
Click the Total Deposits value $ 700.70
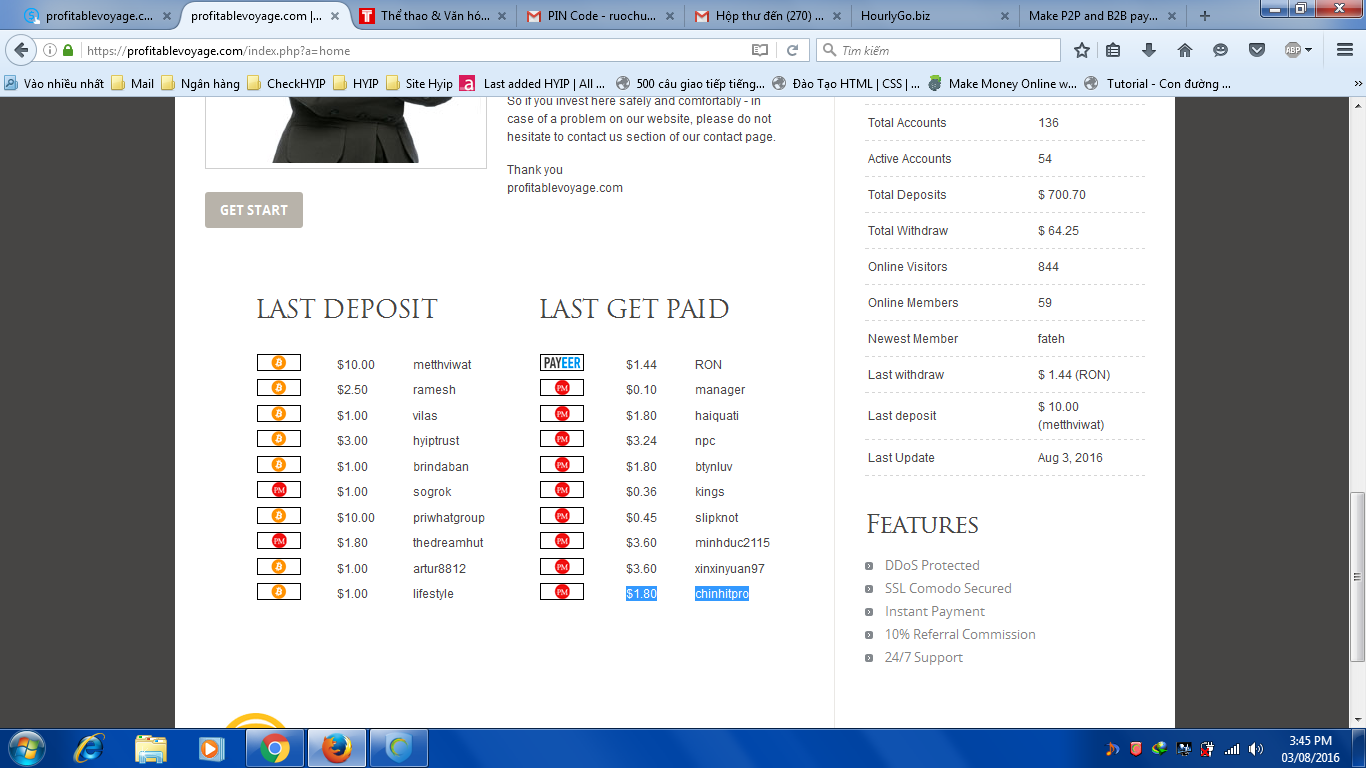coord(1062,195)
